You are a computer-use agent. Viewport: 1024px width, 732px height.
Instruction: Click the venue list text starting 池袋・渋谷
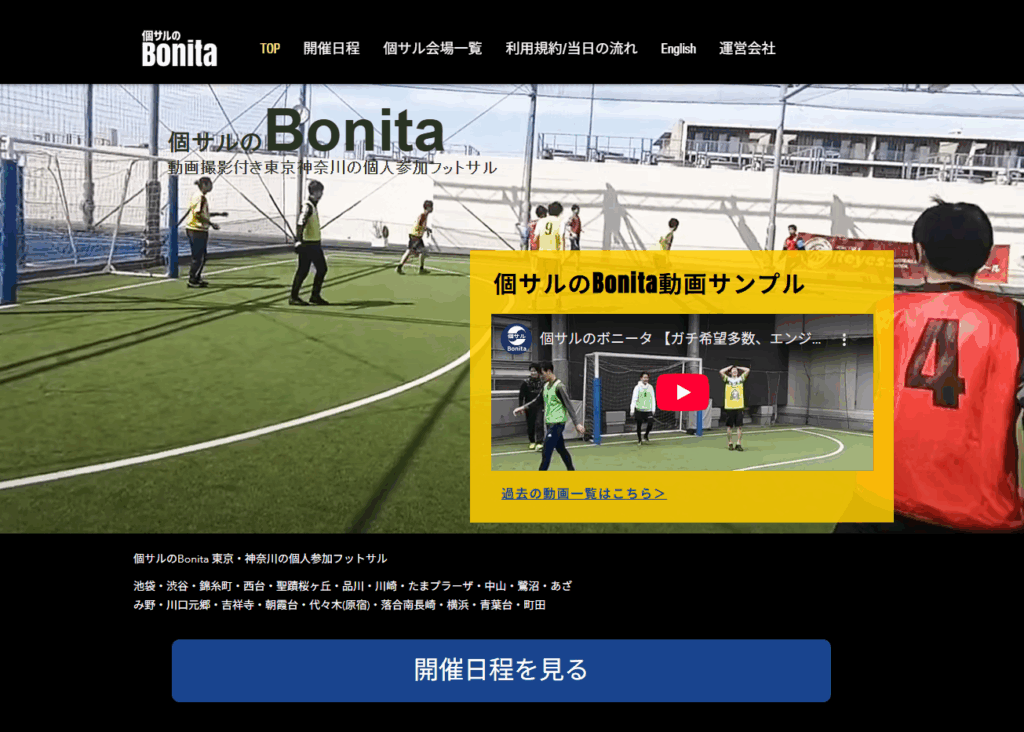[x=353, y=596]
